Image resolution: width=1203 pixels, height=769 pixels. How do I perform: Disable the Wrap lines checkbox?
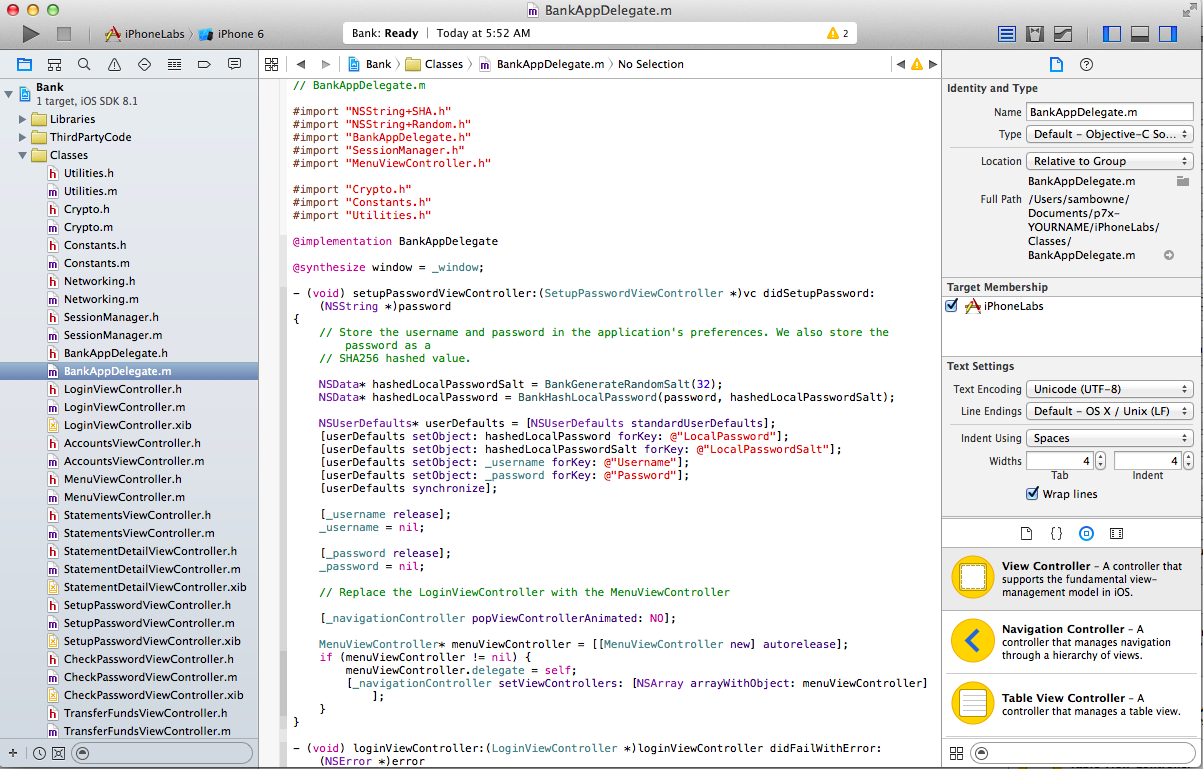point(1032,494)
